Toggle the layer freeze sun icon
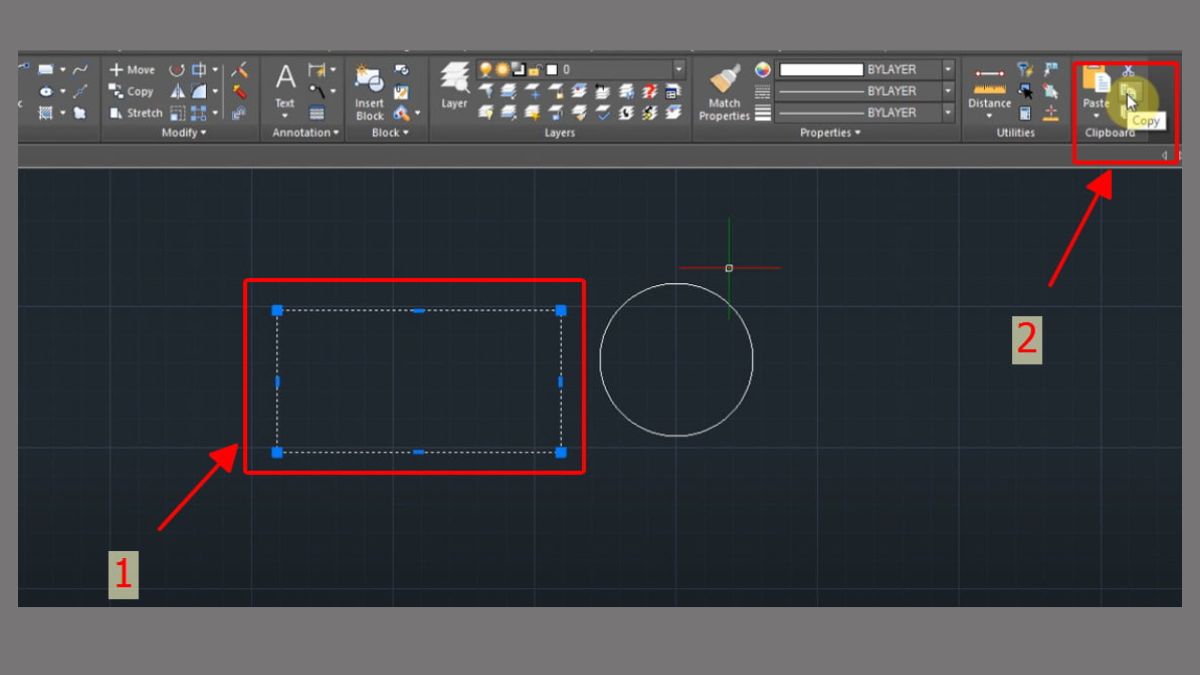This screenshot has width=1200, height=675. pos(503,70)
